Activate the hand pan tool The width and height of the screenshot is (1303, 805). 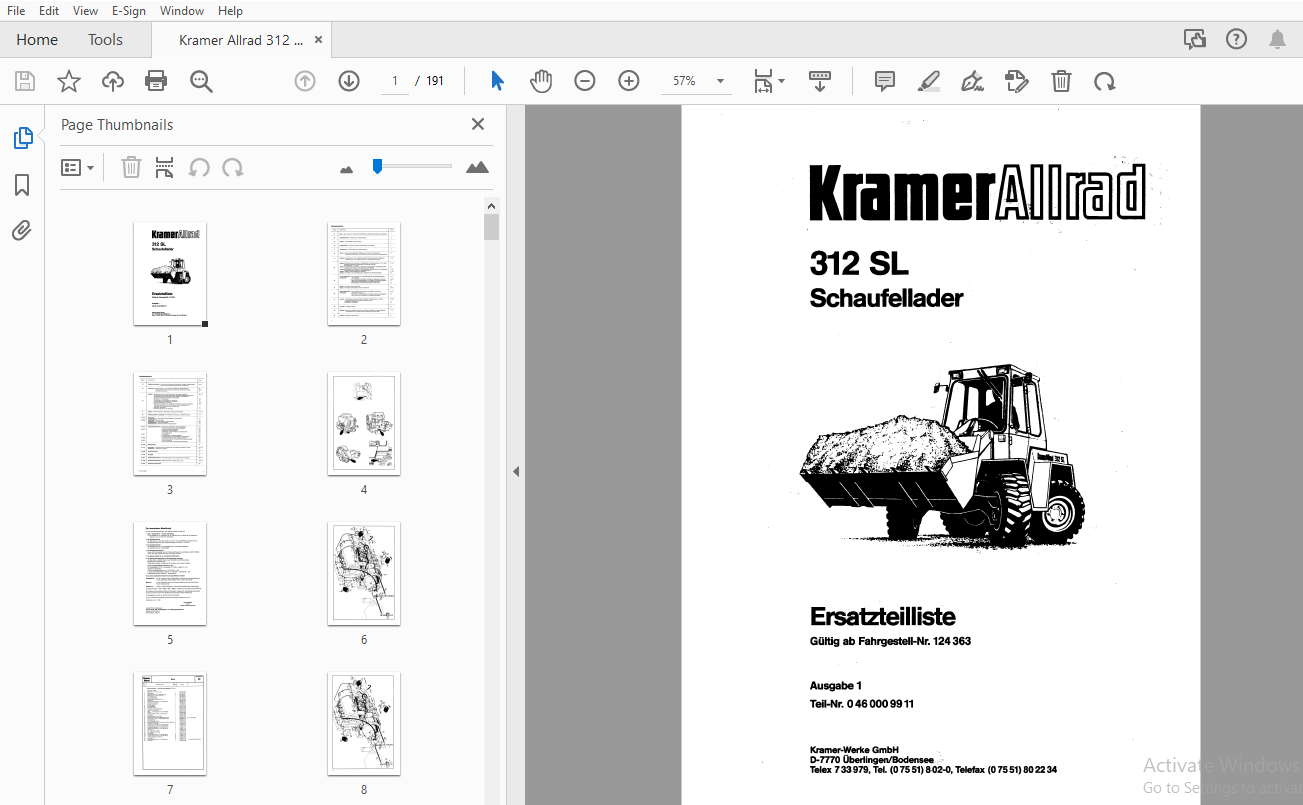pos(541,81)
